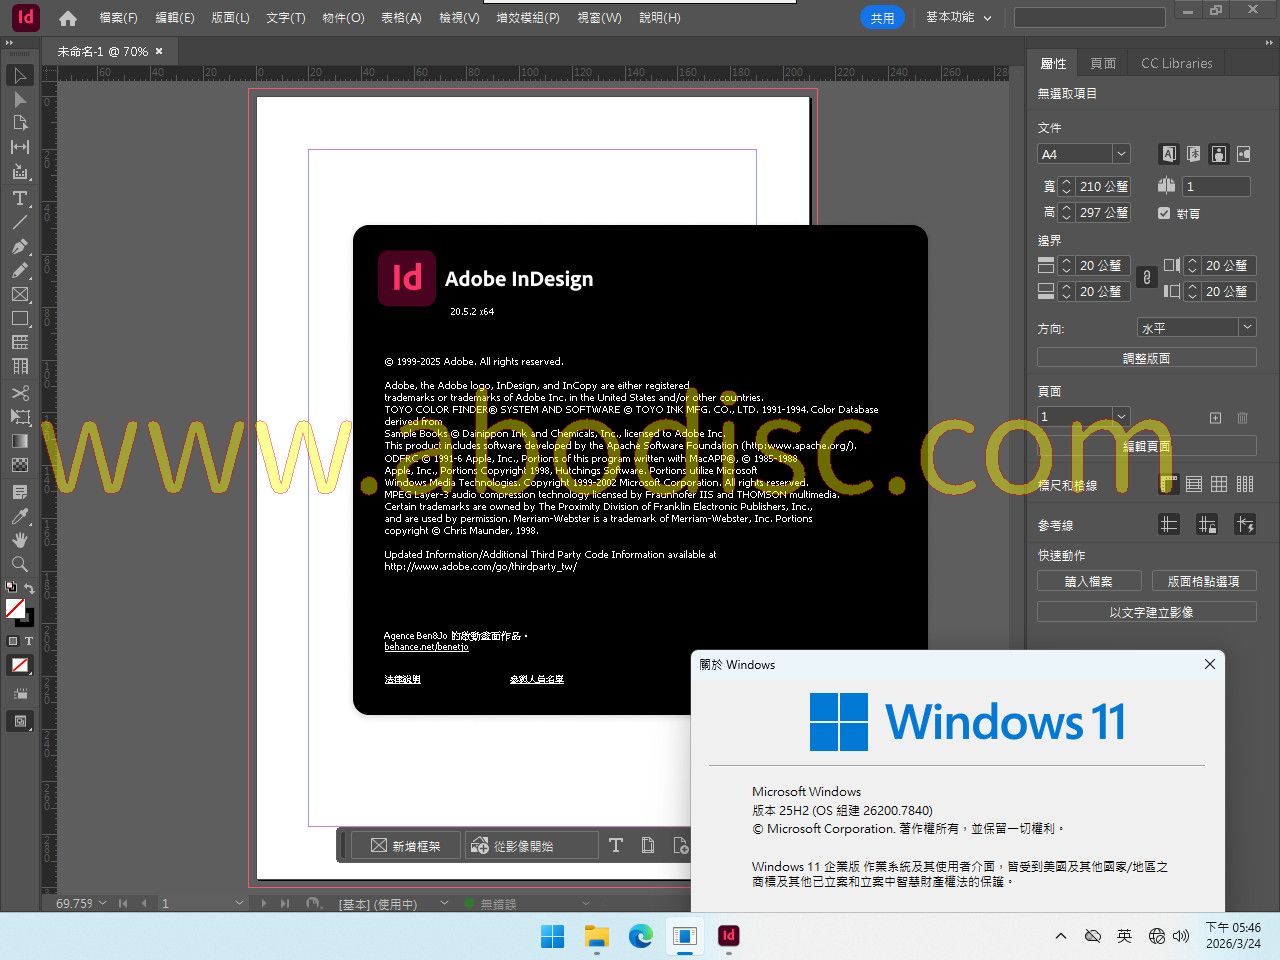Open the 基本功能 workspace dropdown
1280x960 pixels.
pos(958,17)
